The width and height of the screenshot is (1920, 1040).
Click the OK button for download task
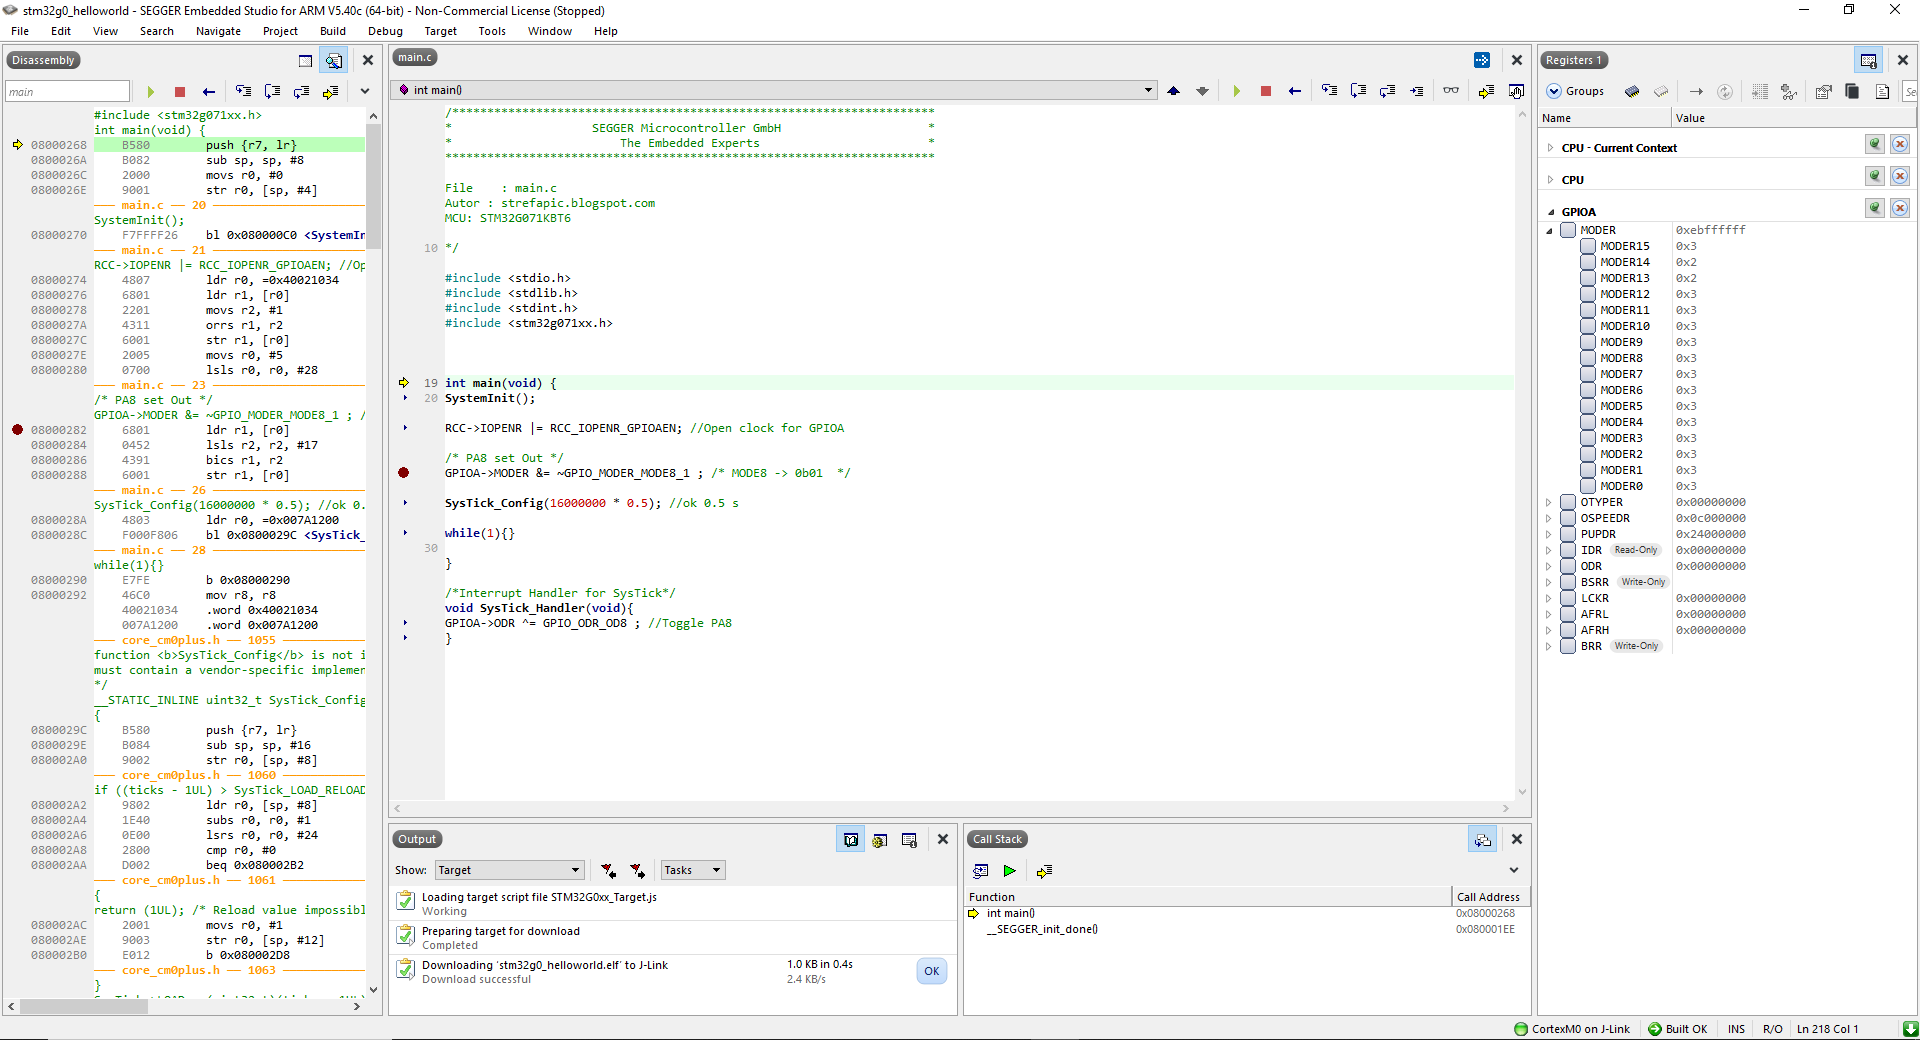(x=931, y=971)
